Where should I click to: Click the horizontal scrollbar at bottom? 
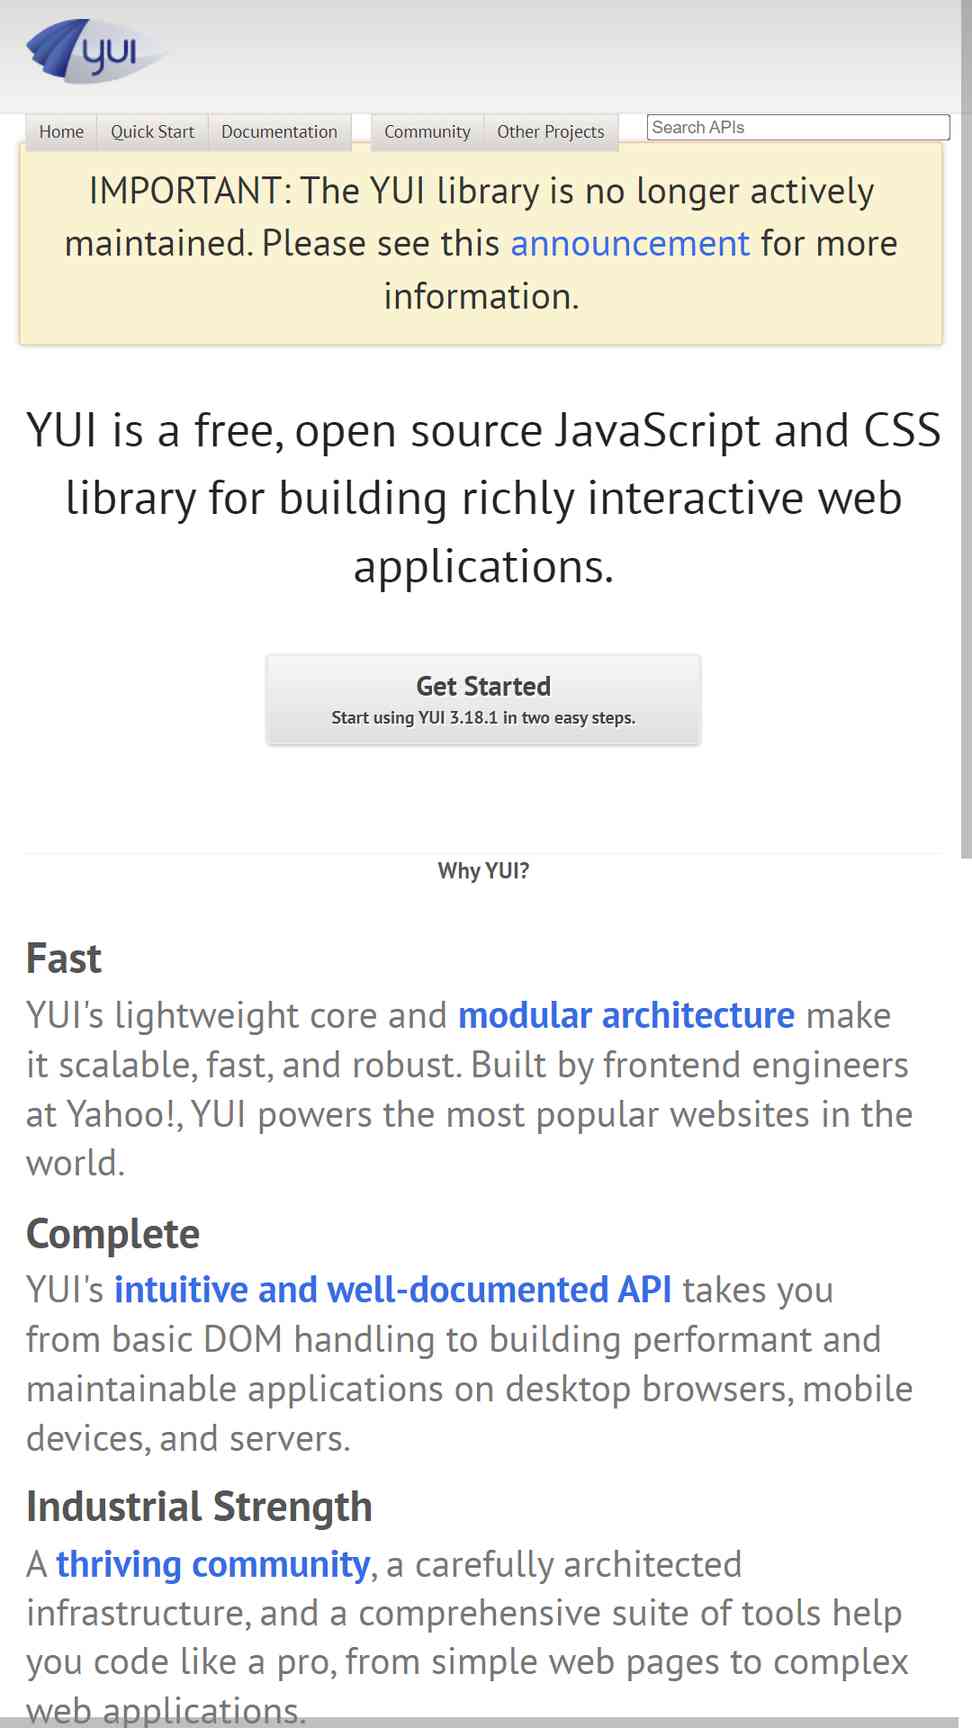480,1722
